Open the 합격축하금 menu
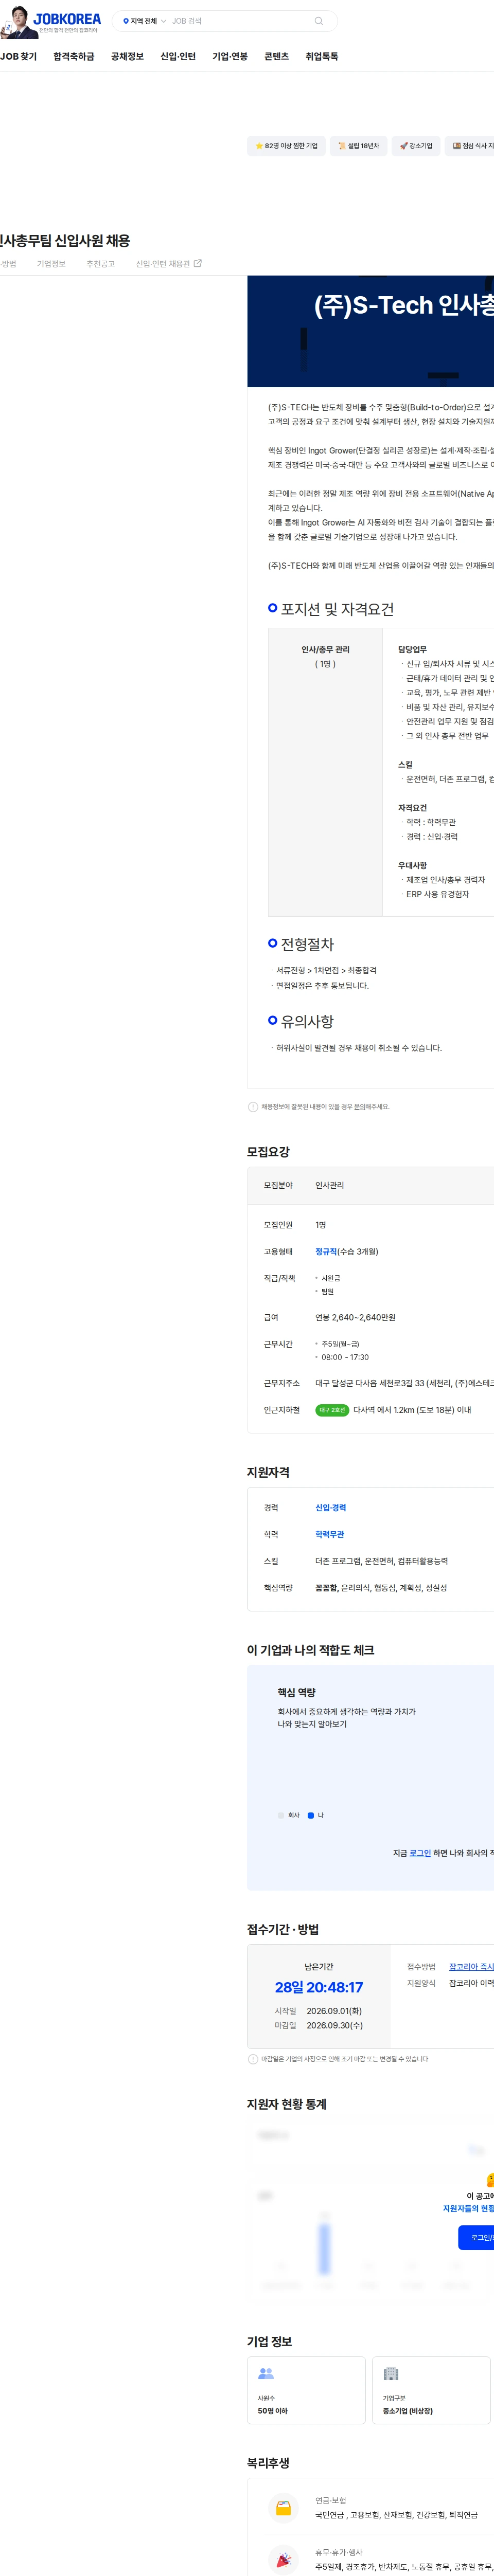This screenshot has height=2576, width=494. point(74,57)
